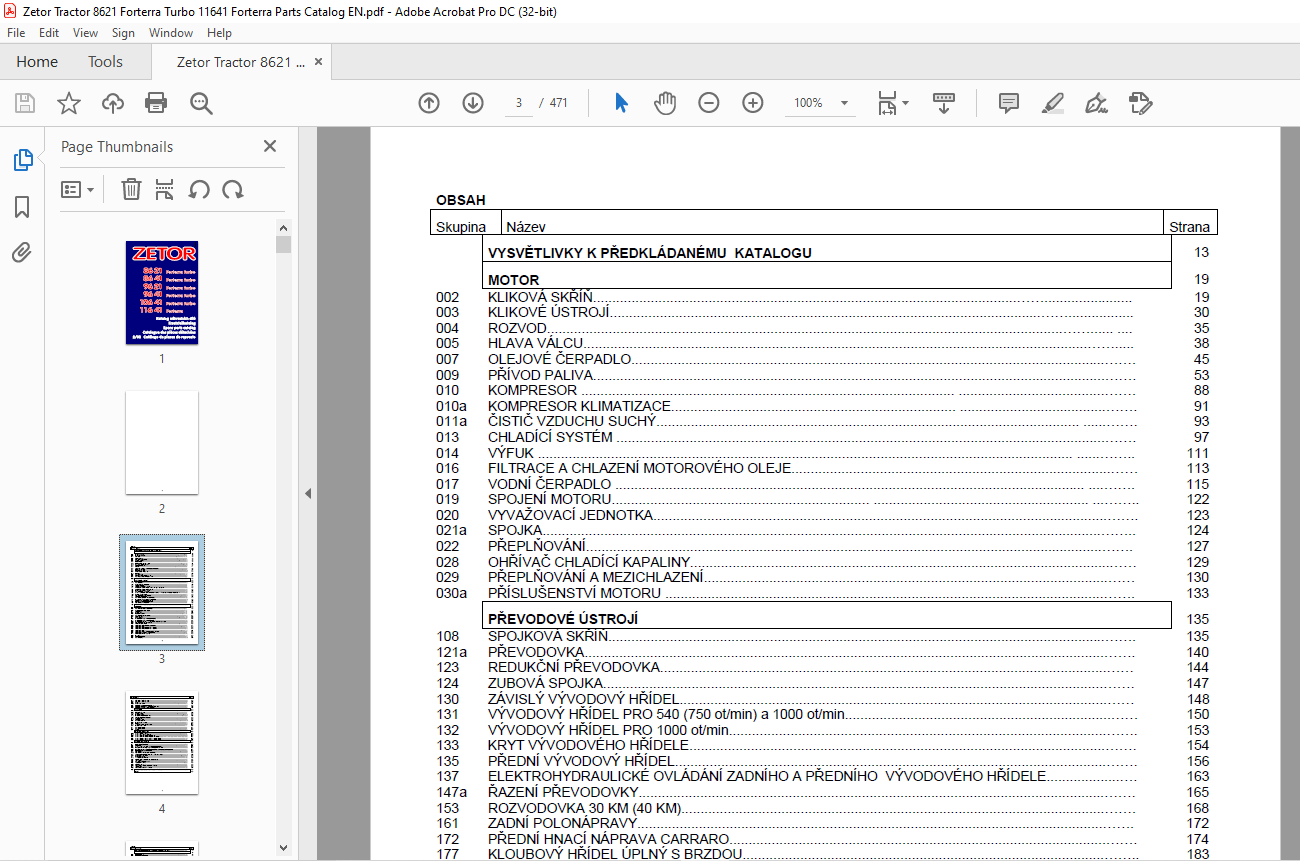Click the insert pages icon in thumbnails
This screenshot has height=861, width=1300.
[x=165, y=189]
